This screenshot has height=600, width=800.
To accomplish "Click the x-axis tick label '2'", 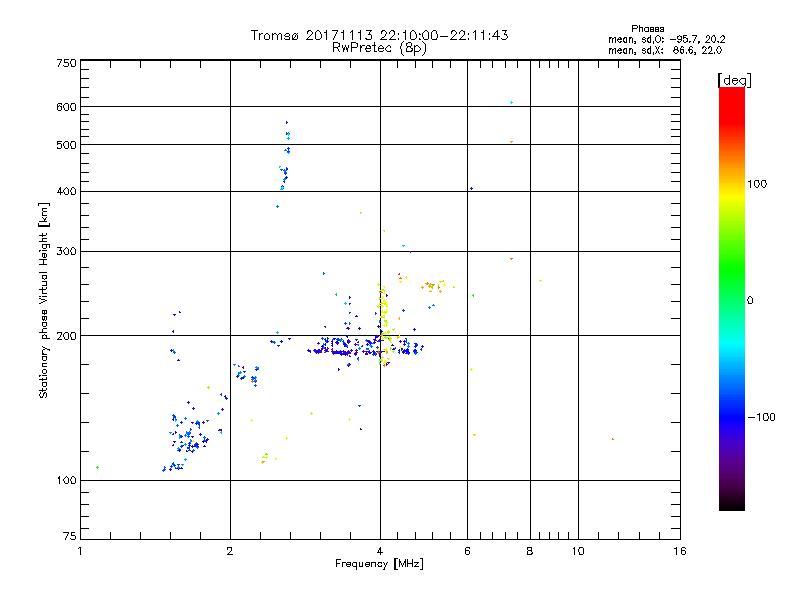I will tap(230, 551).
